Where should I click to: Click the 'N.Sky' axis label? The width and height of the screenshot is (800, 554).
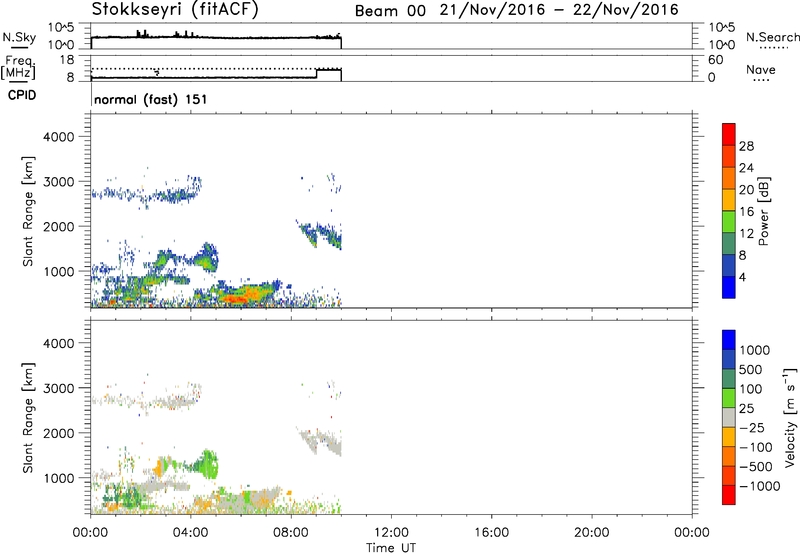[x=19, y=37]
